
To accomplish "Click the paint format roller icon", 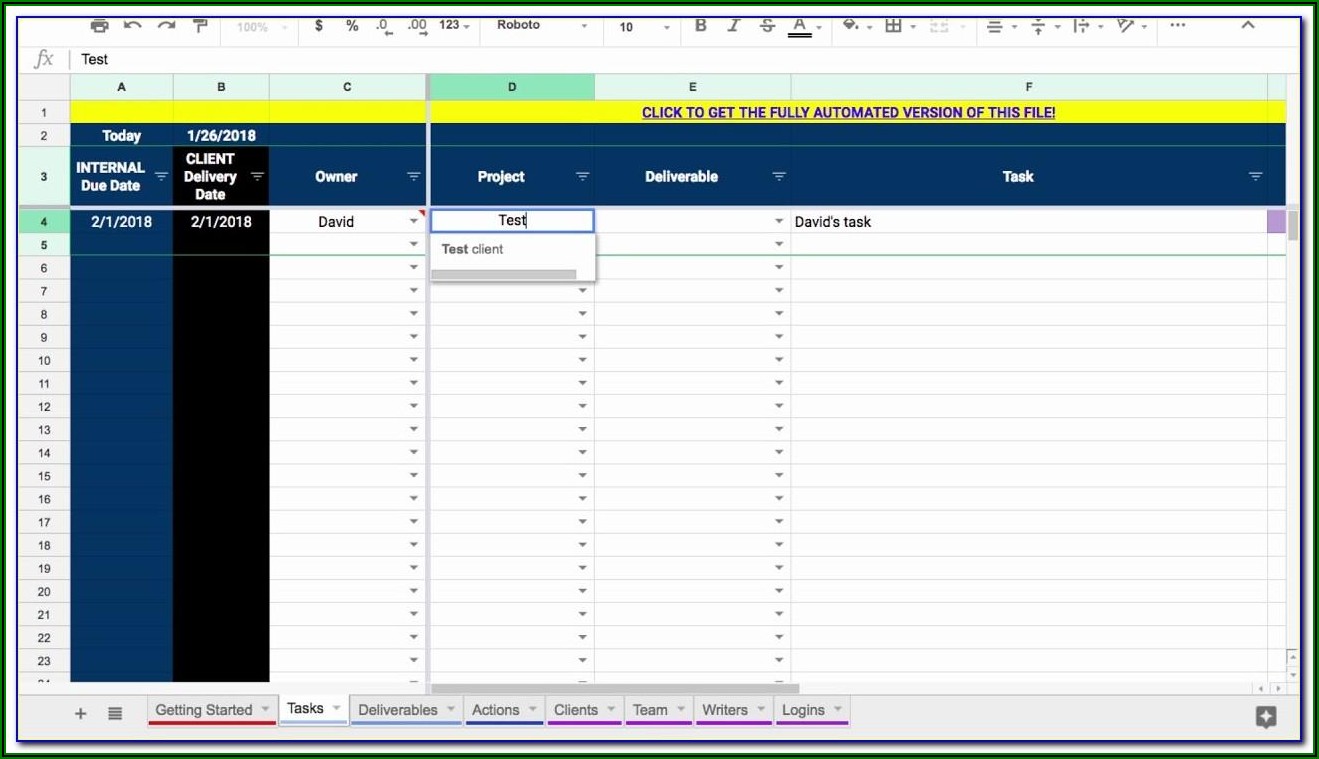I will click(200, 26).
